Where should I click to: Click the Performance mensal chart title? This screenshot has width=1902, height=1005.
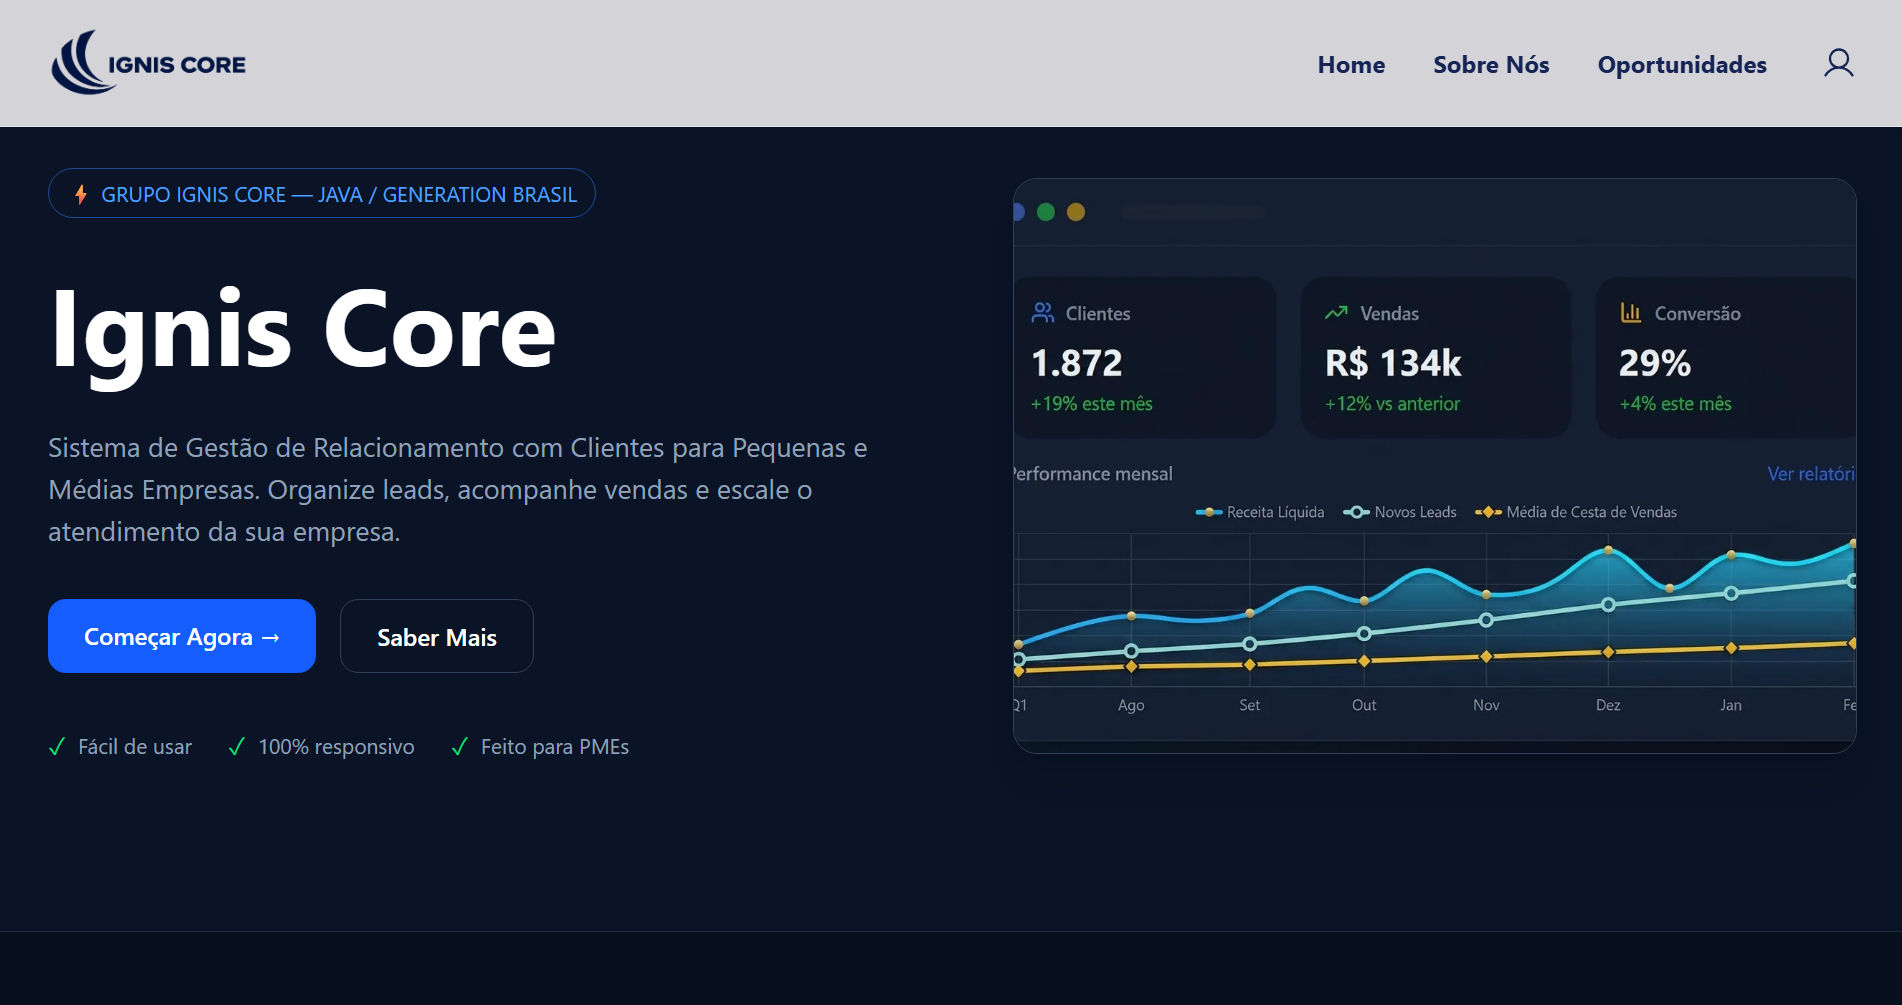[x=1092, y=474]
